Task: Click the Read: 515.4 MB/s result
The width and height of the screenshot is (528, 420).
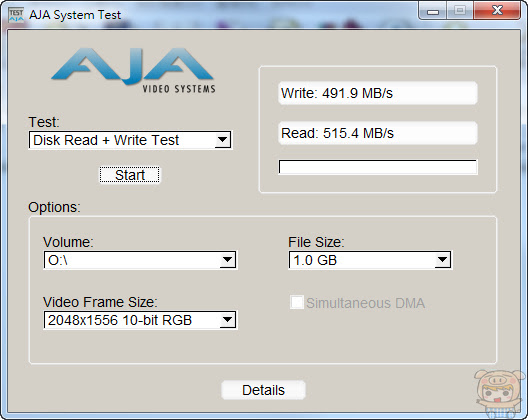Action: (x=378, y=133)
